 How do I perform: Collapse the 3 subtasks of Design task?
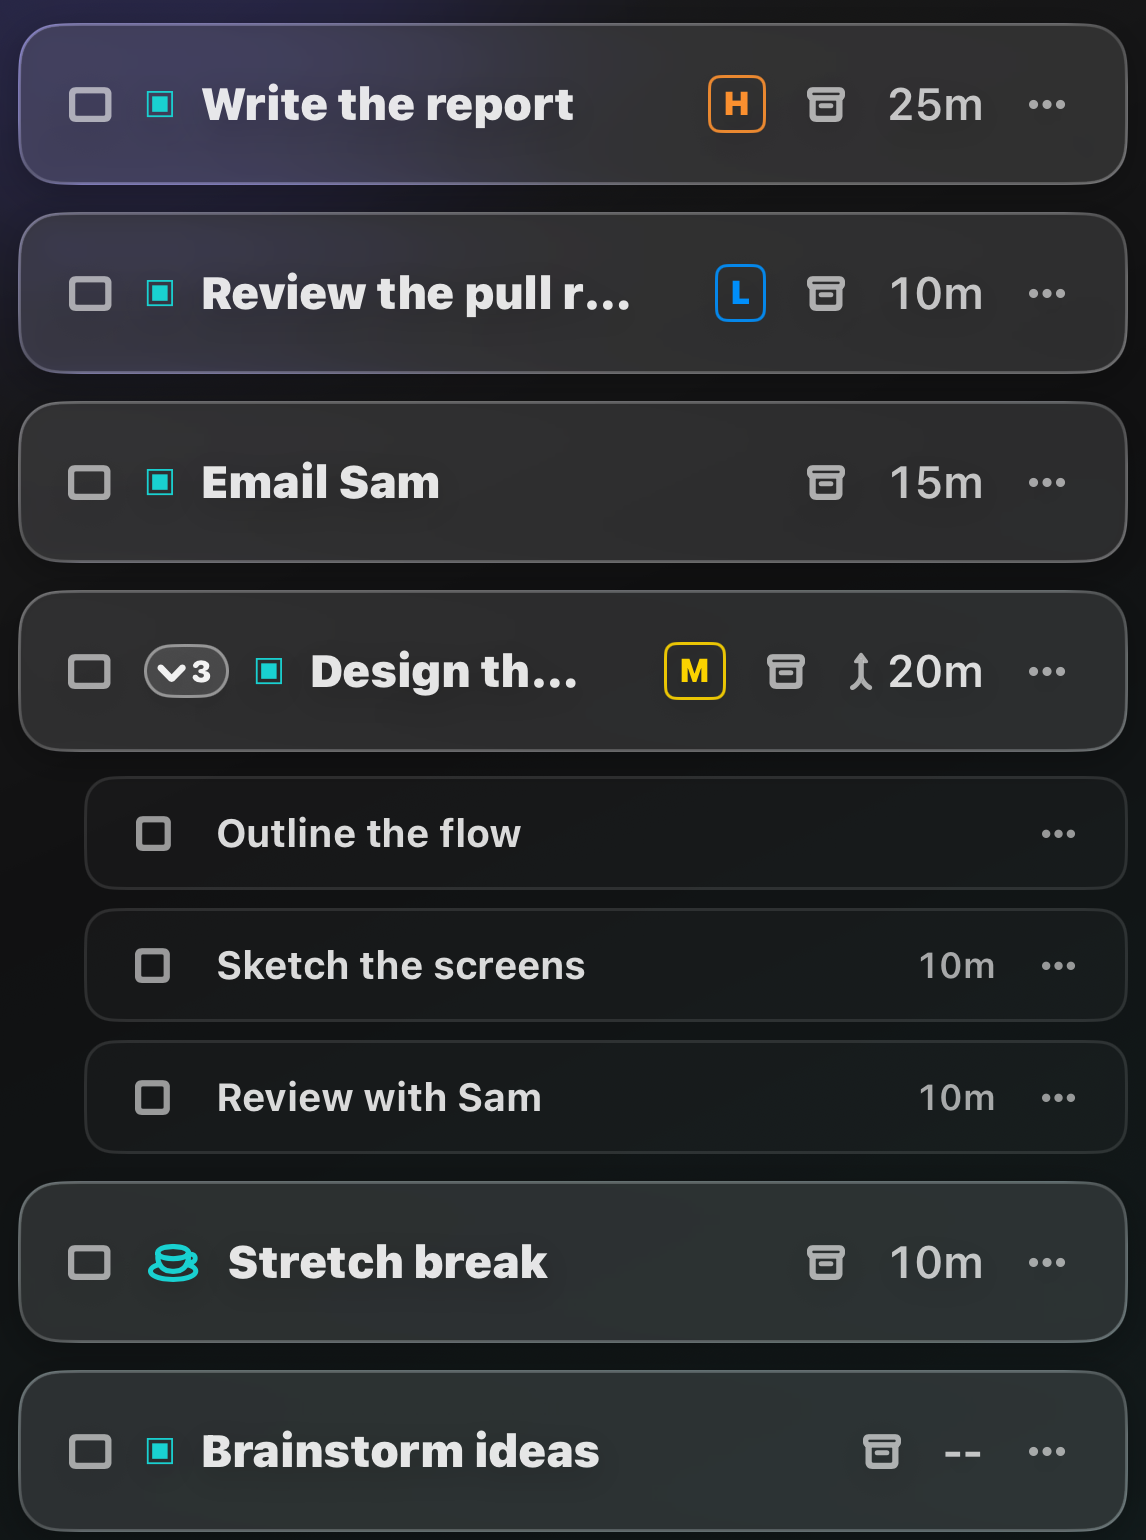tap(186, 671)
